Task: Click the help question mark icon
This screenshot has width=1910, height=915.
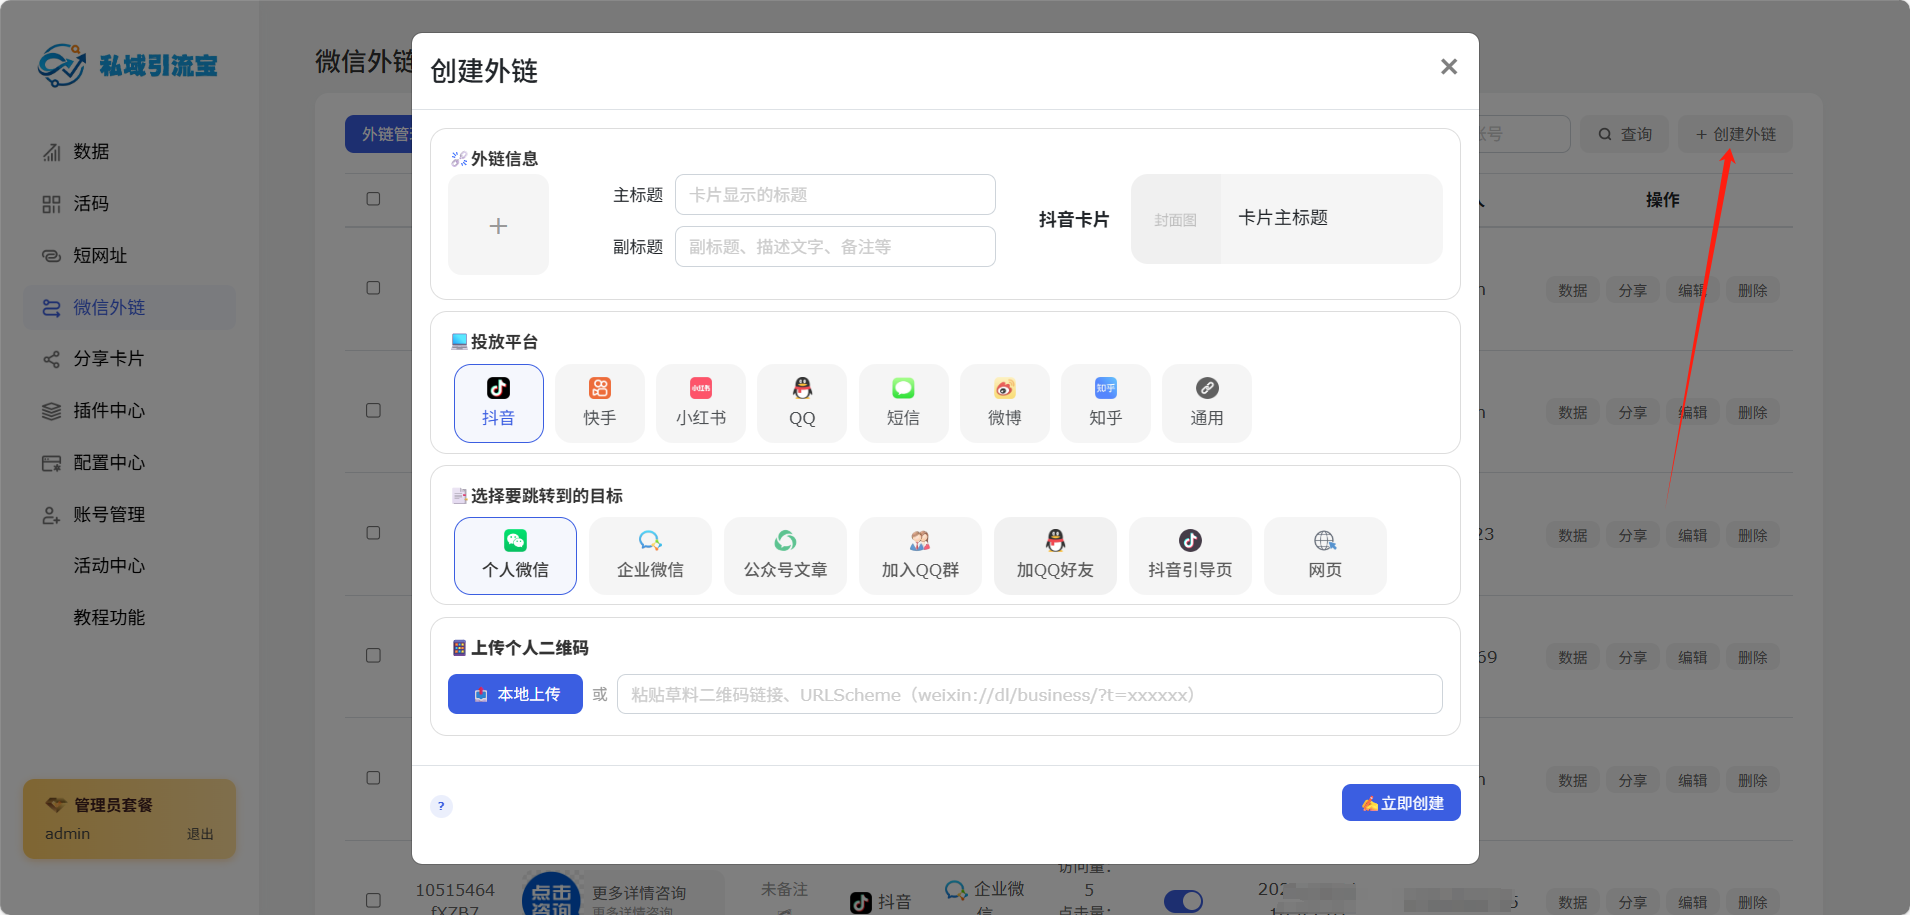Action: coord(441,806)
